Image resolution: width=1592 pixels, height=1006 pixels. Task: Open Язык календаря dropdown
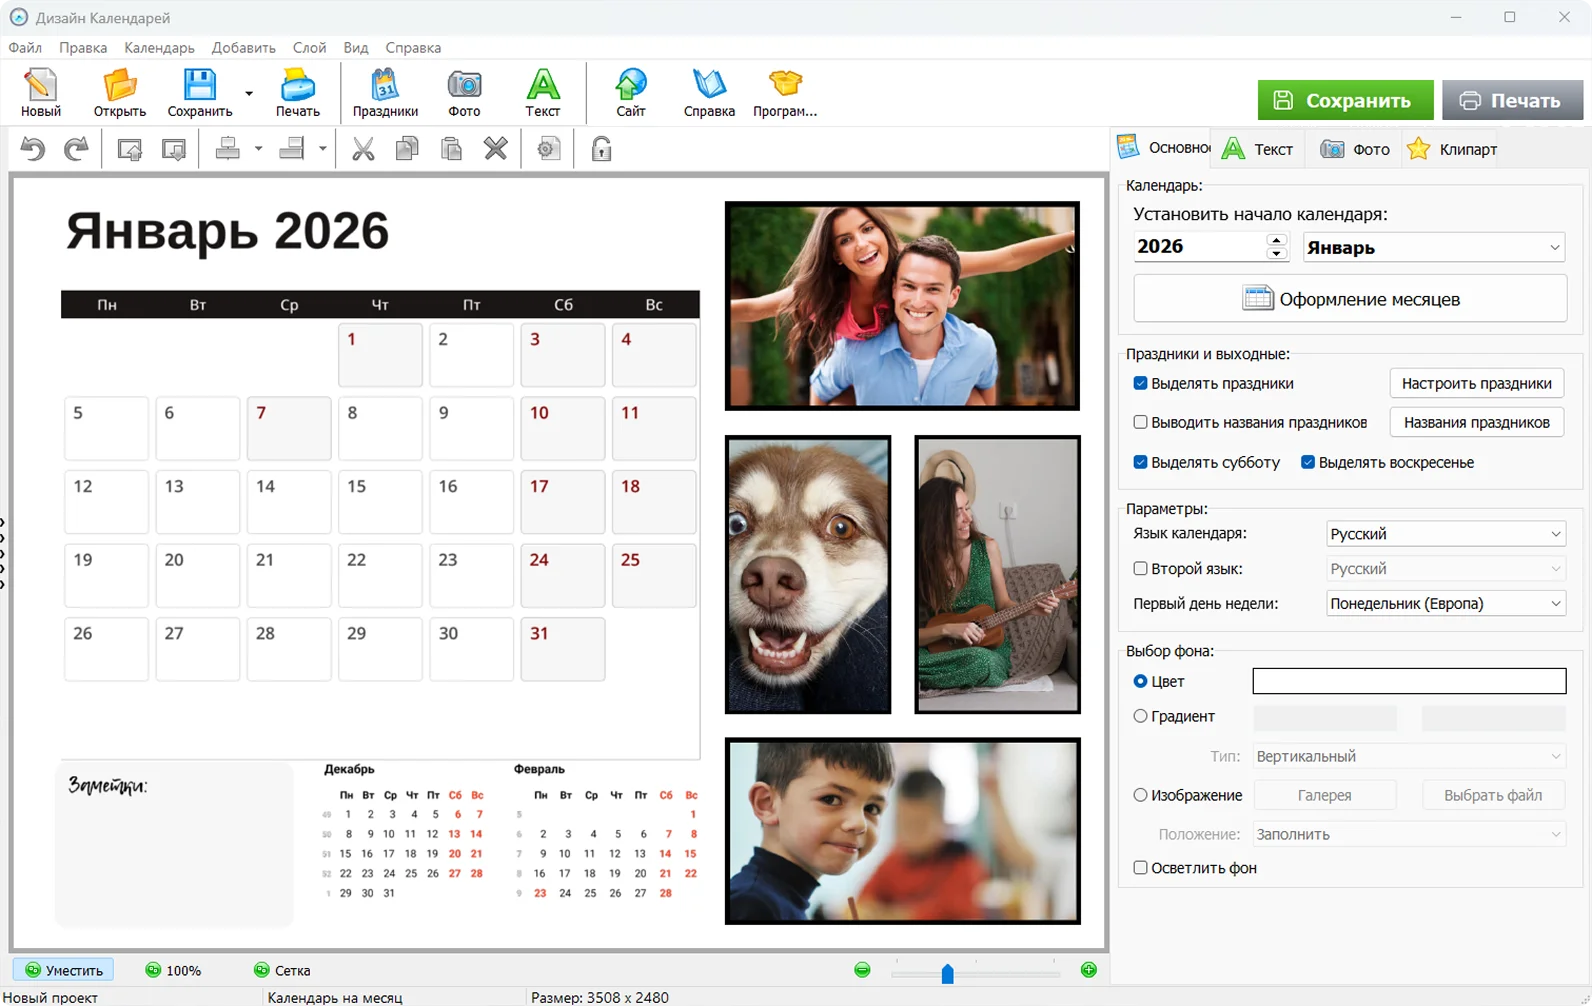point(1444,534)
